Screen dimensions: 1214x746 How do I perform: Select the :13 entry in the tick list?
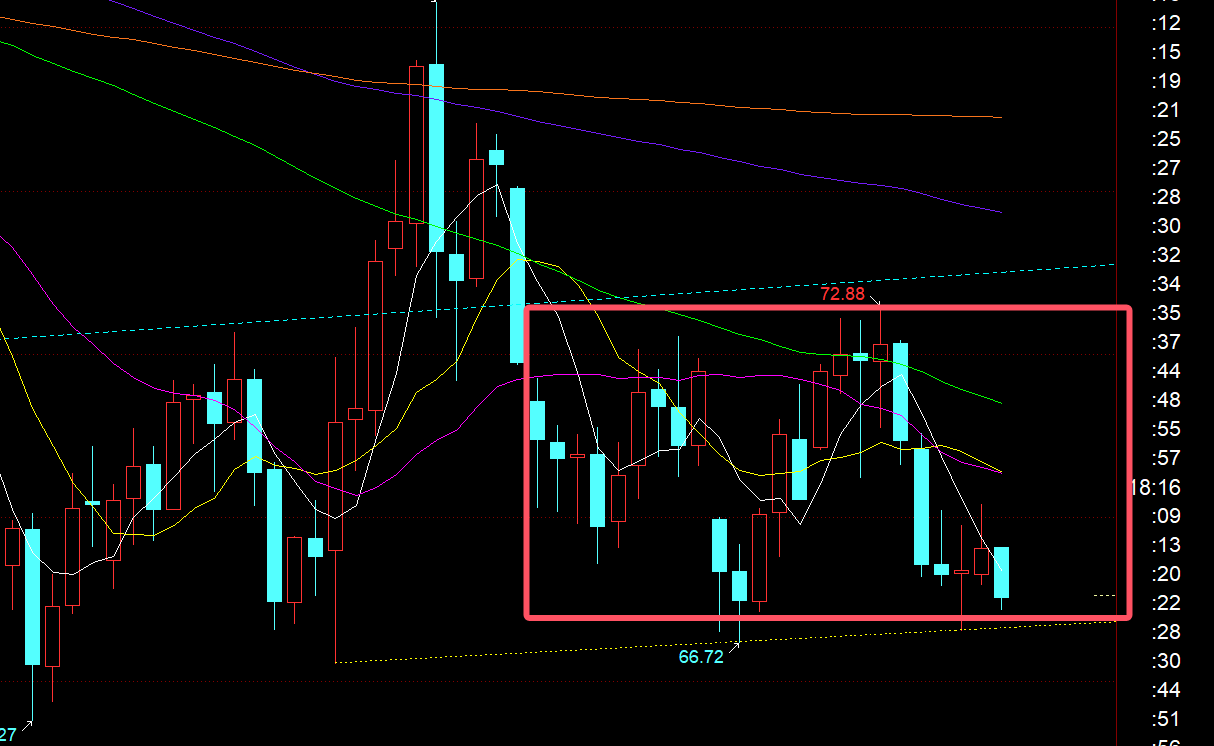(1165, 545)
